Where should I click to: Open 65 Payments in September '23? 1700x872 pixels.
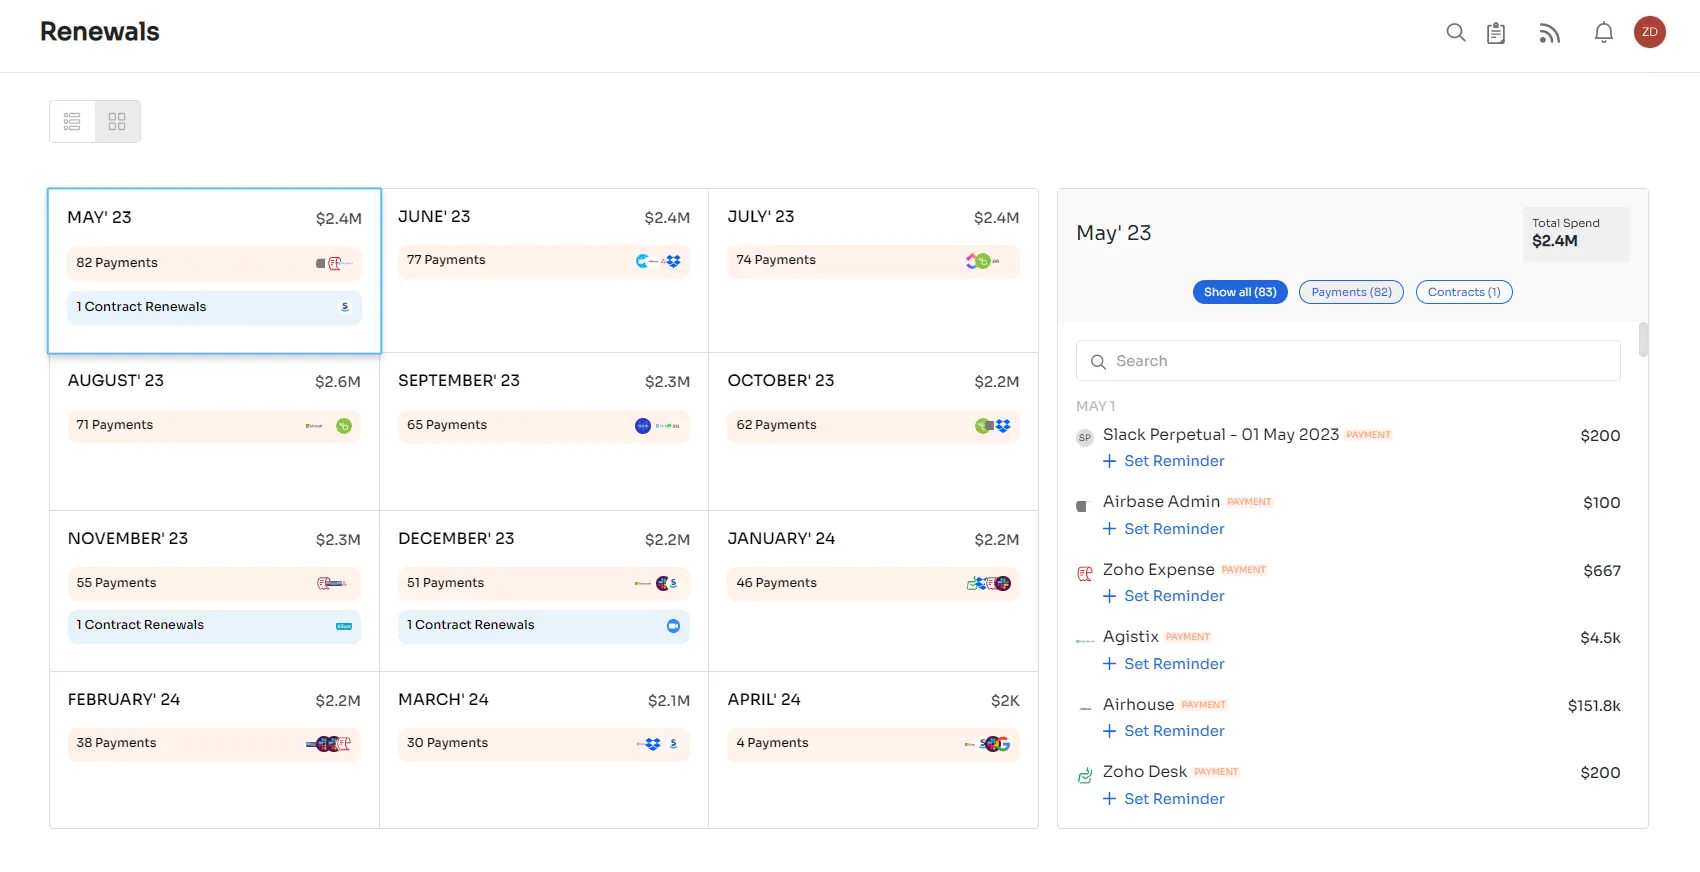coord(543,425)
